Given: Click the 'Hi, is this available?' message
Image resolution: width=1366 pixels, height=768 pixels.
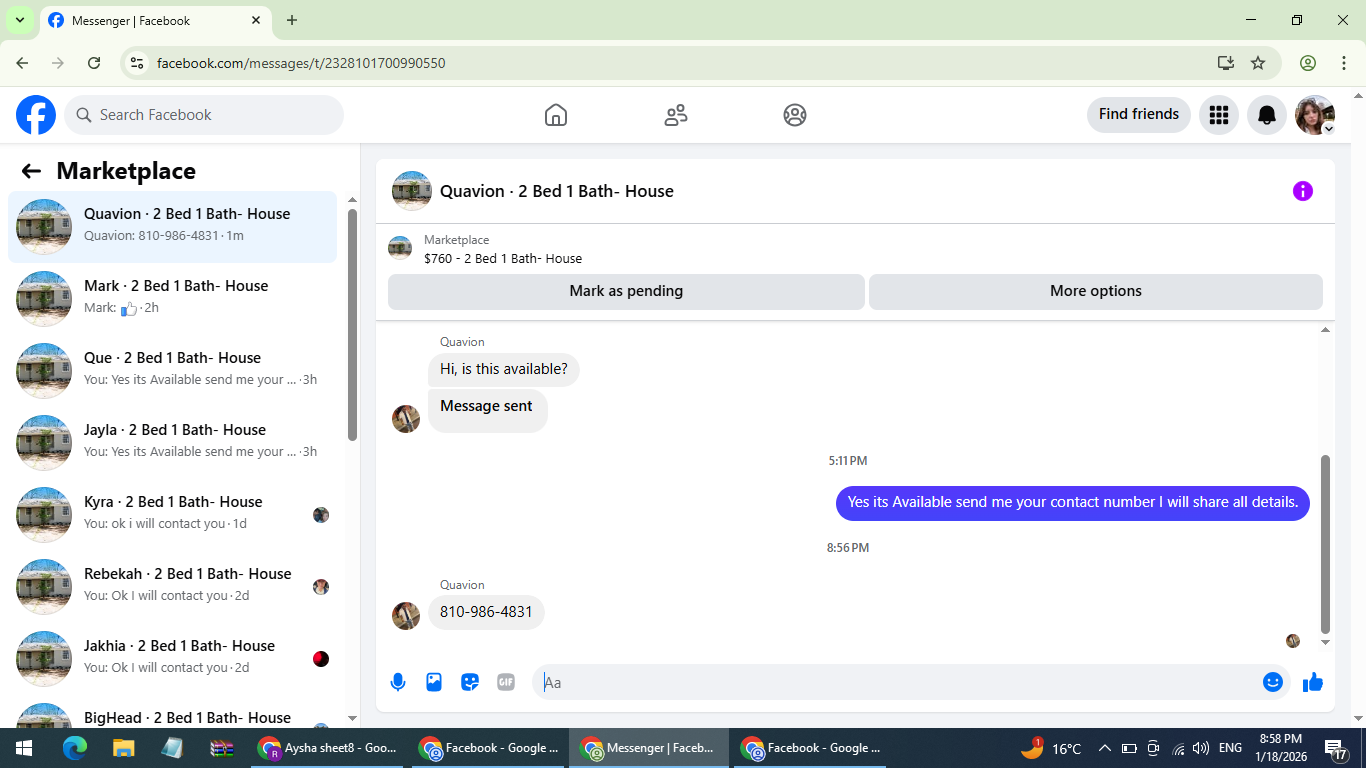Looking at the screenshot, I should tap(504, 369).
